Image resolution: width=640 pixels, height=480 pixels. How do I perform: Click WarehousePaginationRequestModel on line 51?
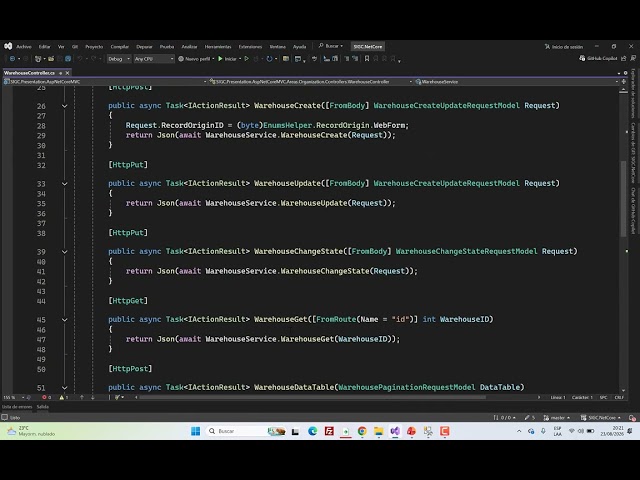pyautogui.click(x=407, y=387)
